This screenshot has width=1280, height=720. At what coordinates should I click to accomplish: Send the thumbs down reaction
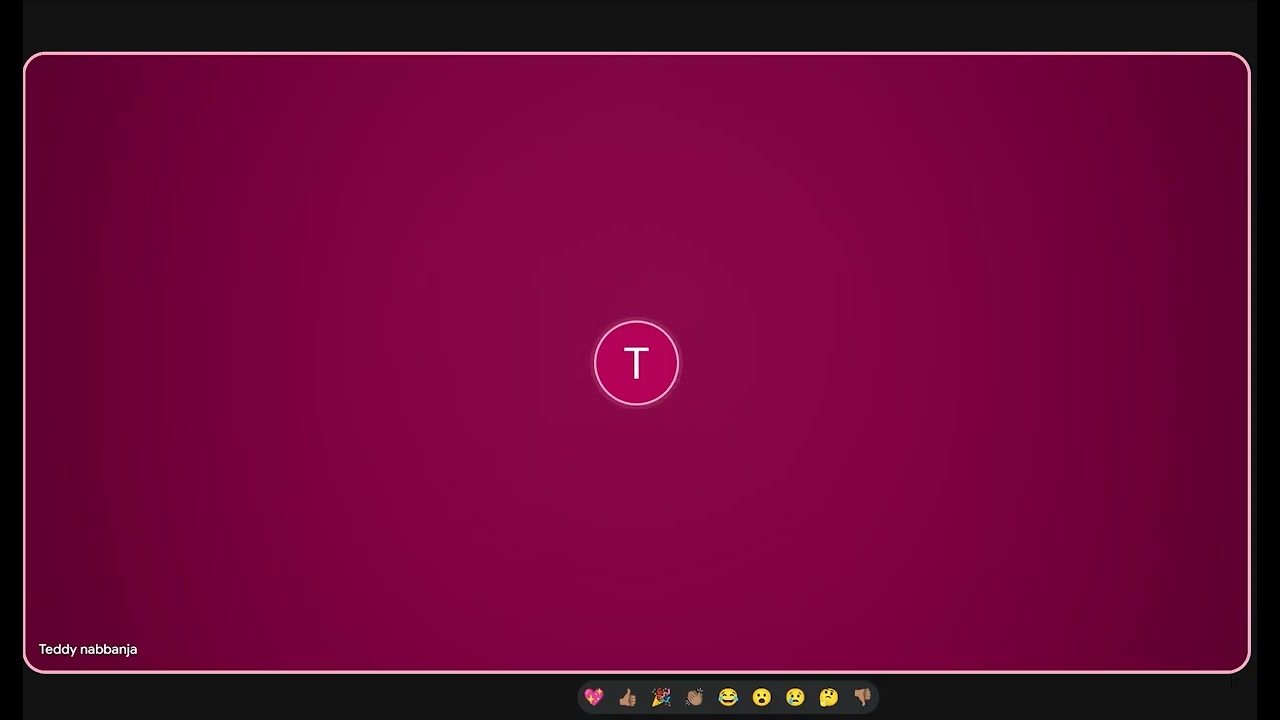tap(862, 697)
